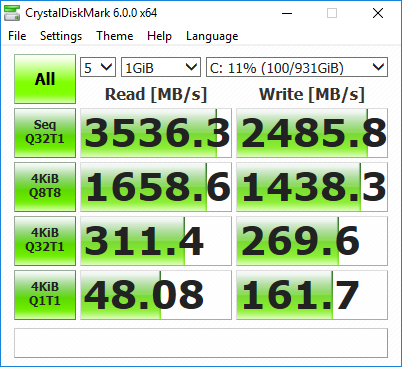The width and height of the screenshot is (402, 367).
Task: Select the 1438.3 write result
Action: point(312,187)
